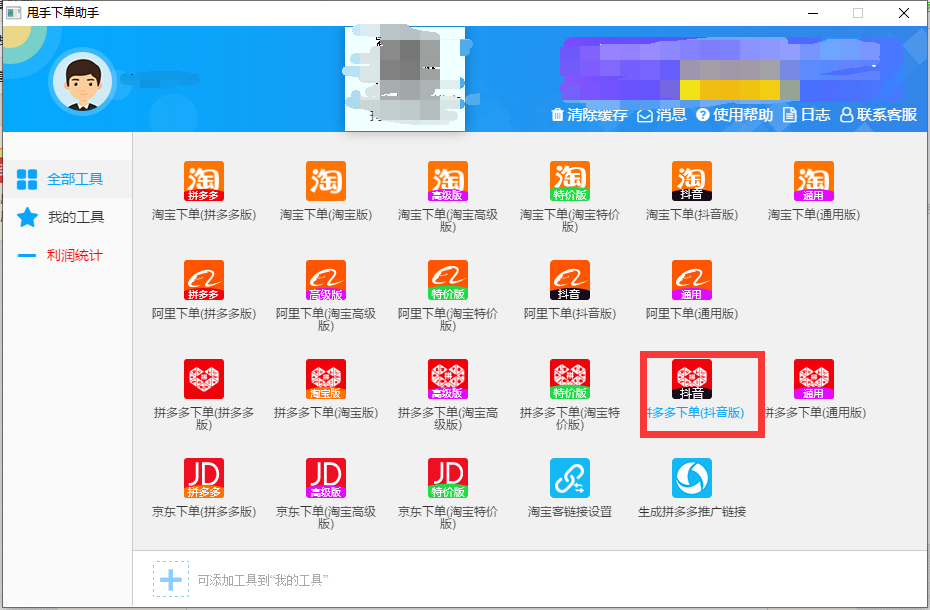Switch to 我的工具 sidebar tab
The width and height of the screenshot is (930, 610).
(x=66, y=217)
